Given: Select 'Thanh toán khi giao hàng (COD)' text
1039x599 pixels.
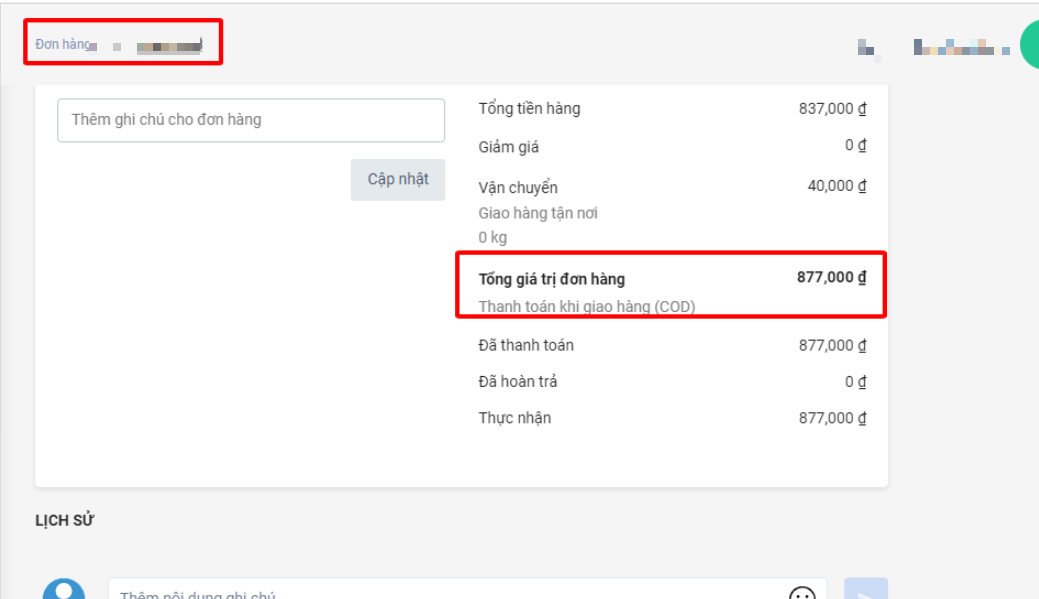Looking at the screenshot, I should (x=587, y=307).
